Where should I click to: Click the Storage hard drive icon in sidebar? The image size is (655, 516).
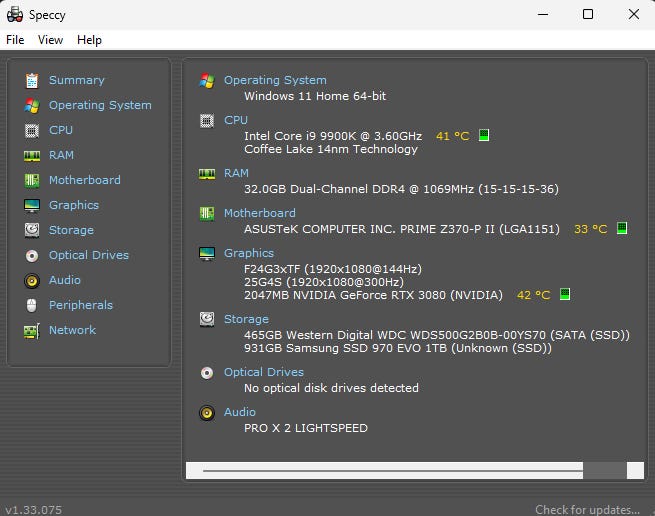click(x=32, y=230)
